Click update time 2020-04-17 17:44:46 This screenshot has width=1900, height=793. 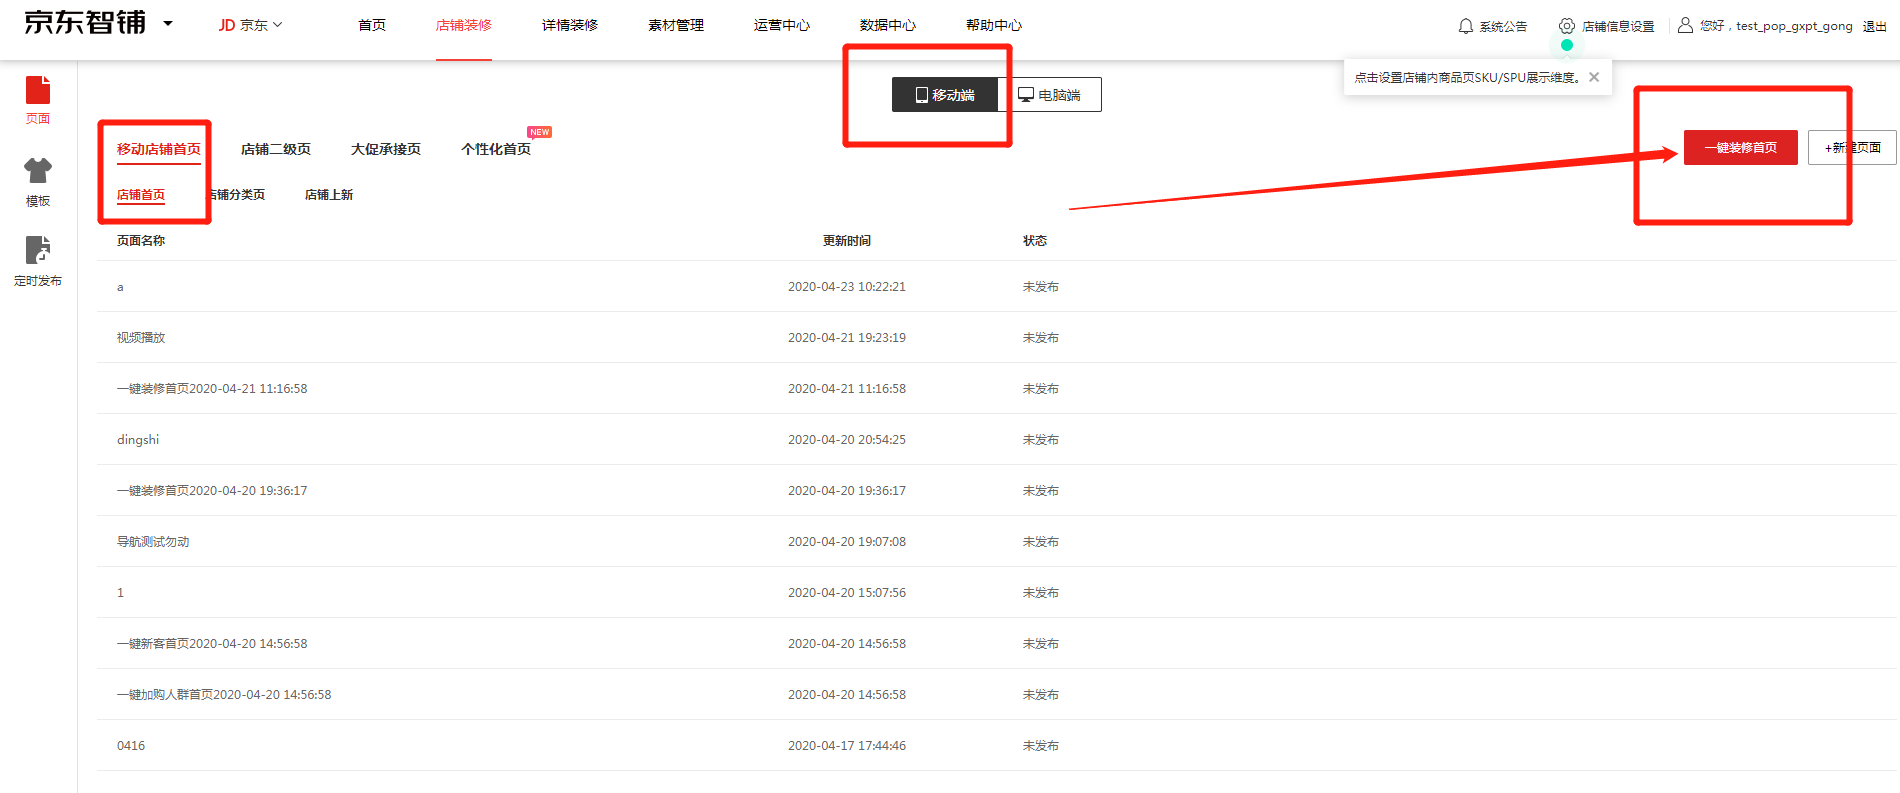point(847,746)
